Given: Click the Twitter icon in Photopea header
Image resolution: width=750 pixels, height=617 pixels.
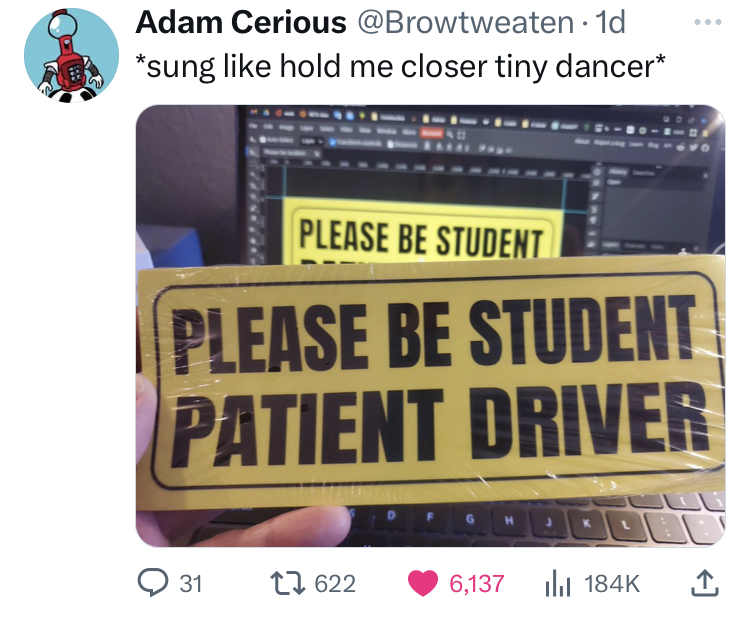Looking at the screenshot, I should pyautogui.click(x=692, y=148).
